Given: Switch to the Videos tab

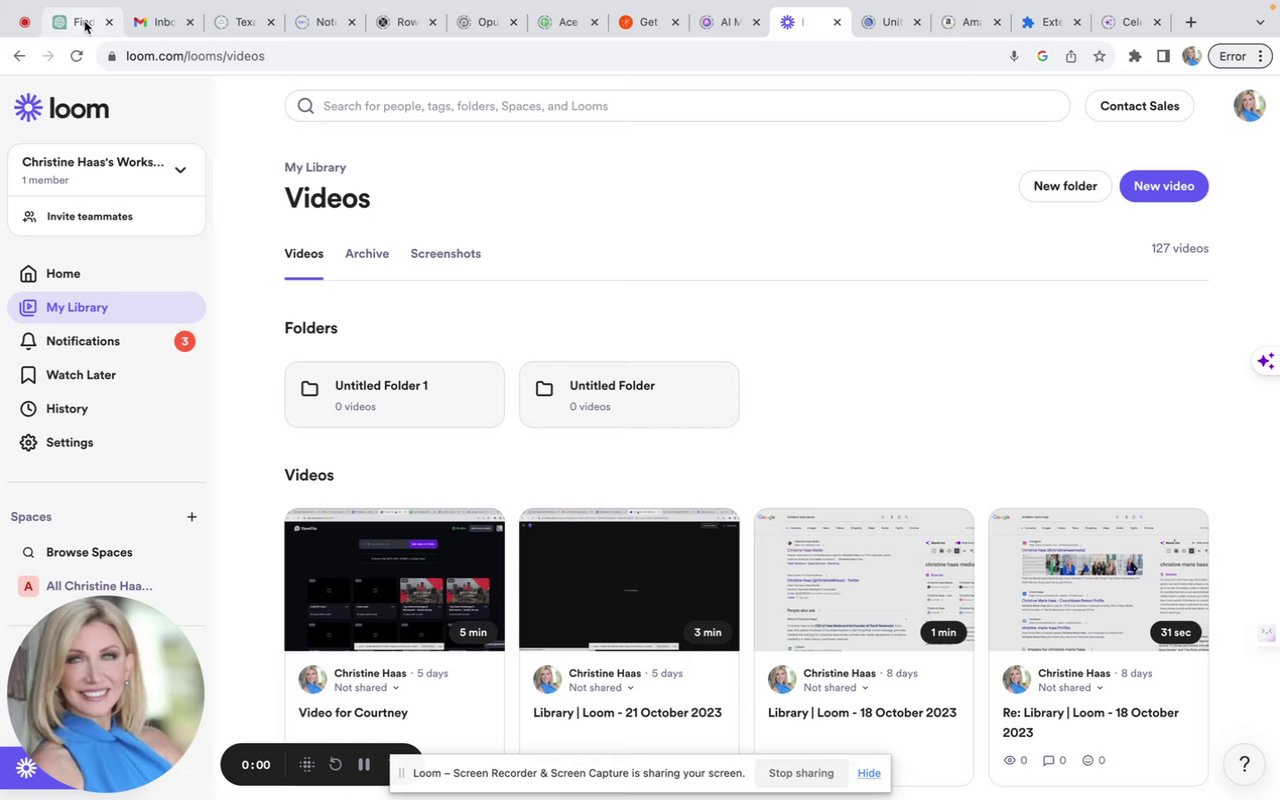Looking at the screenshot, I should [x=304, y=254].
